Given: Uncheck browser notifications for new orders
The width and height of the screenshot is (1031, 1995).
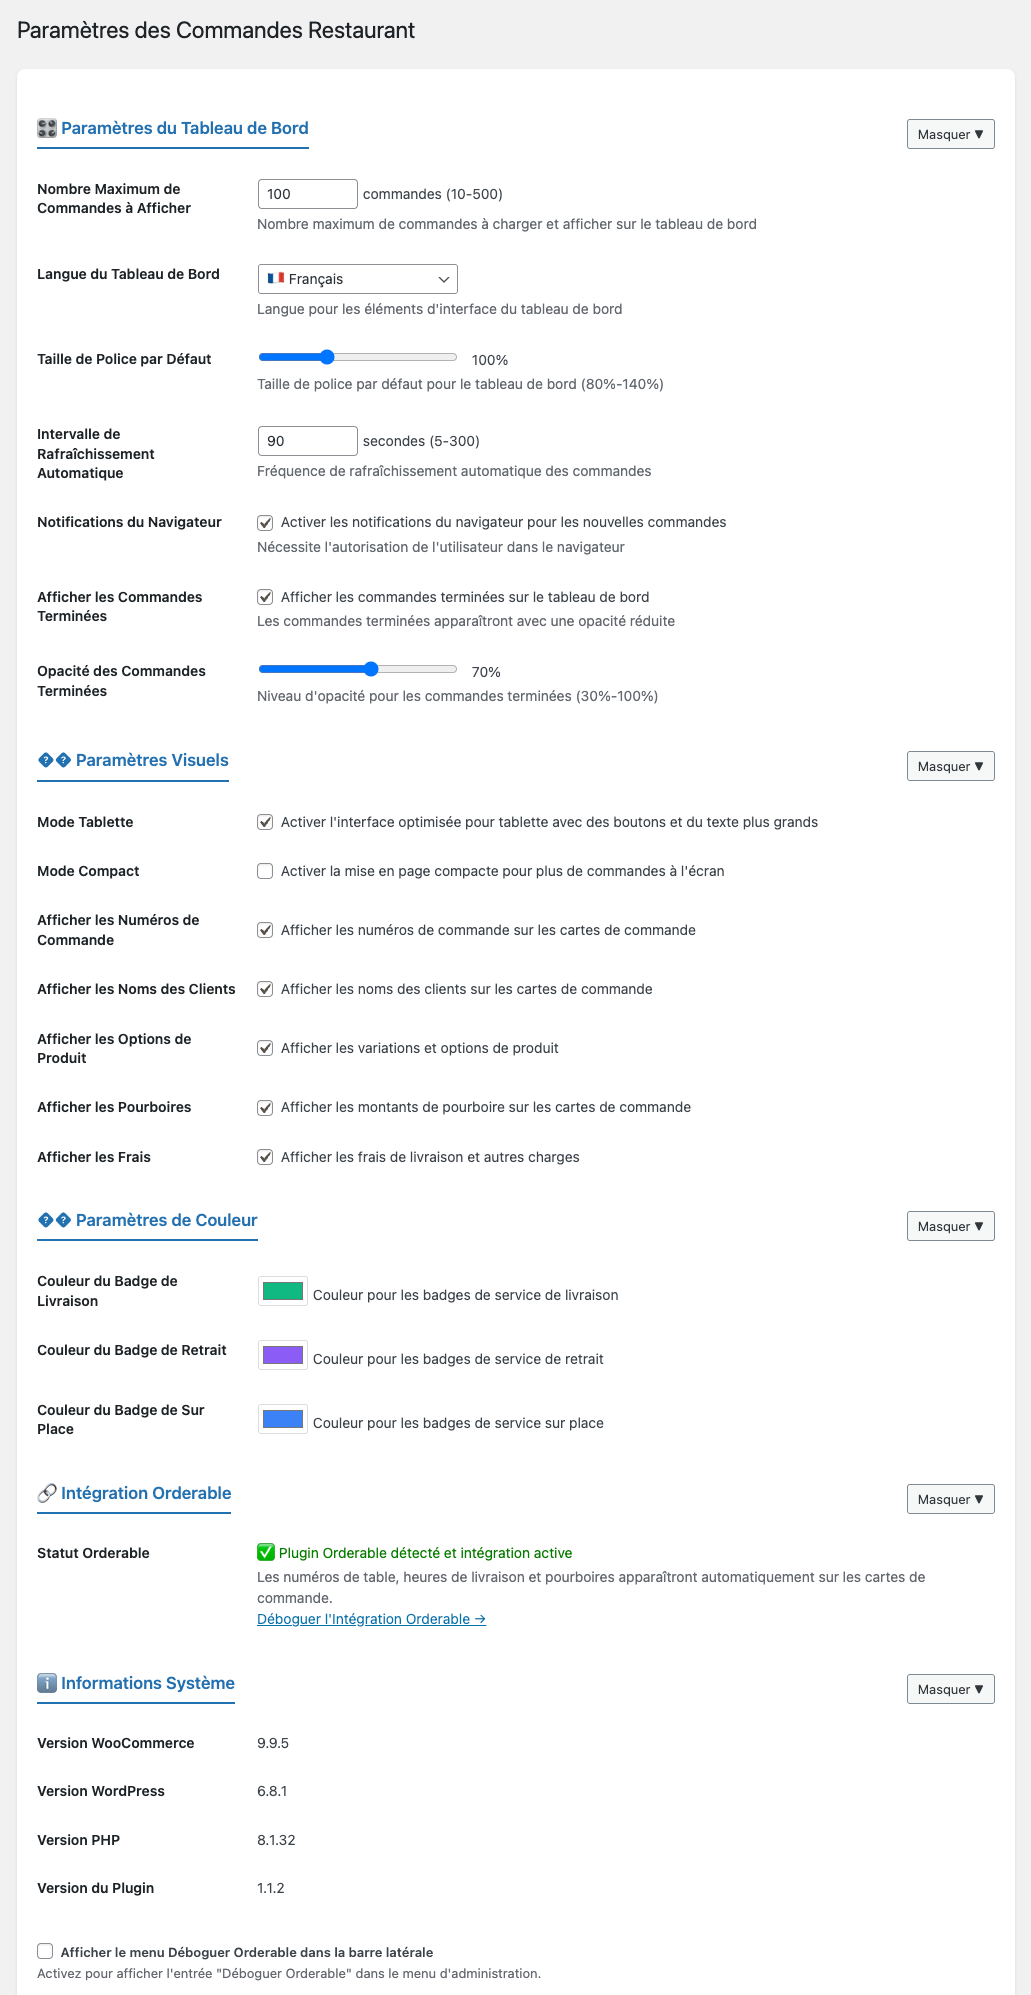Looking at the screenshot, I should [x=265, y=522].
